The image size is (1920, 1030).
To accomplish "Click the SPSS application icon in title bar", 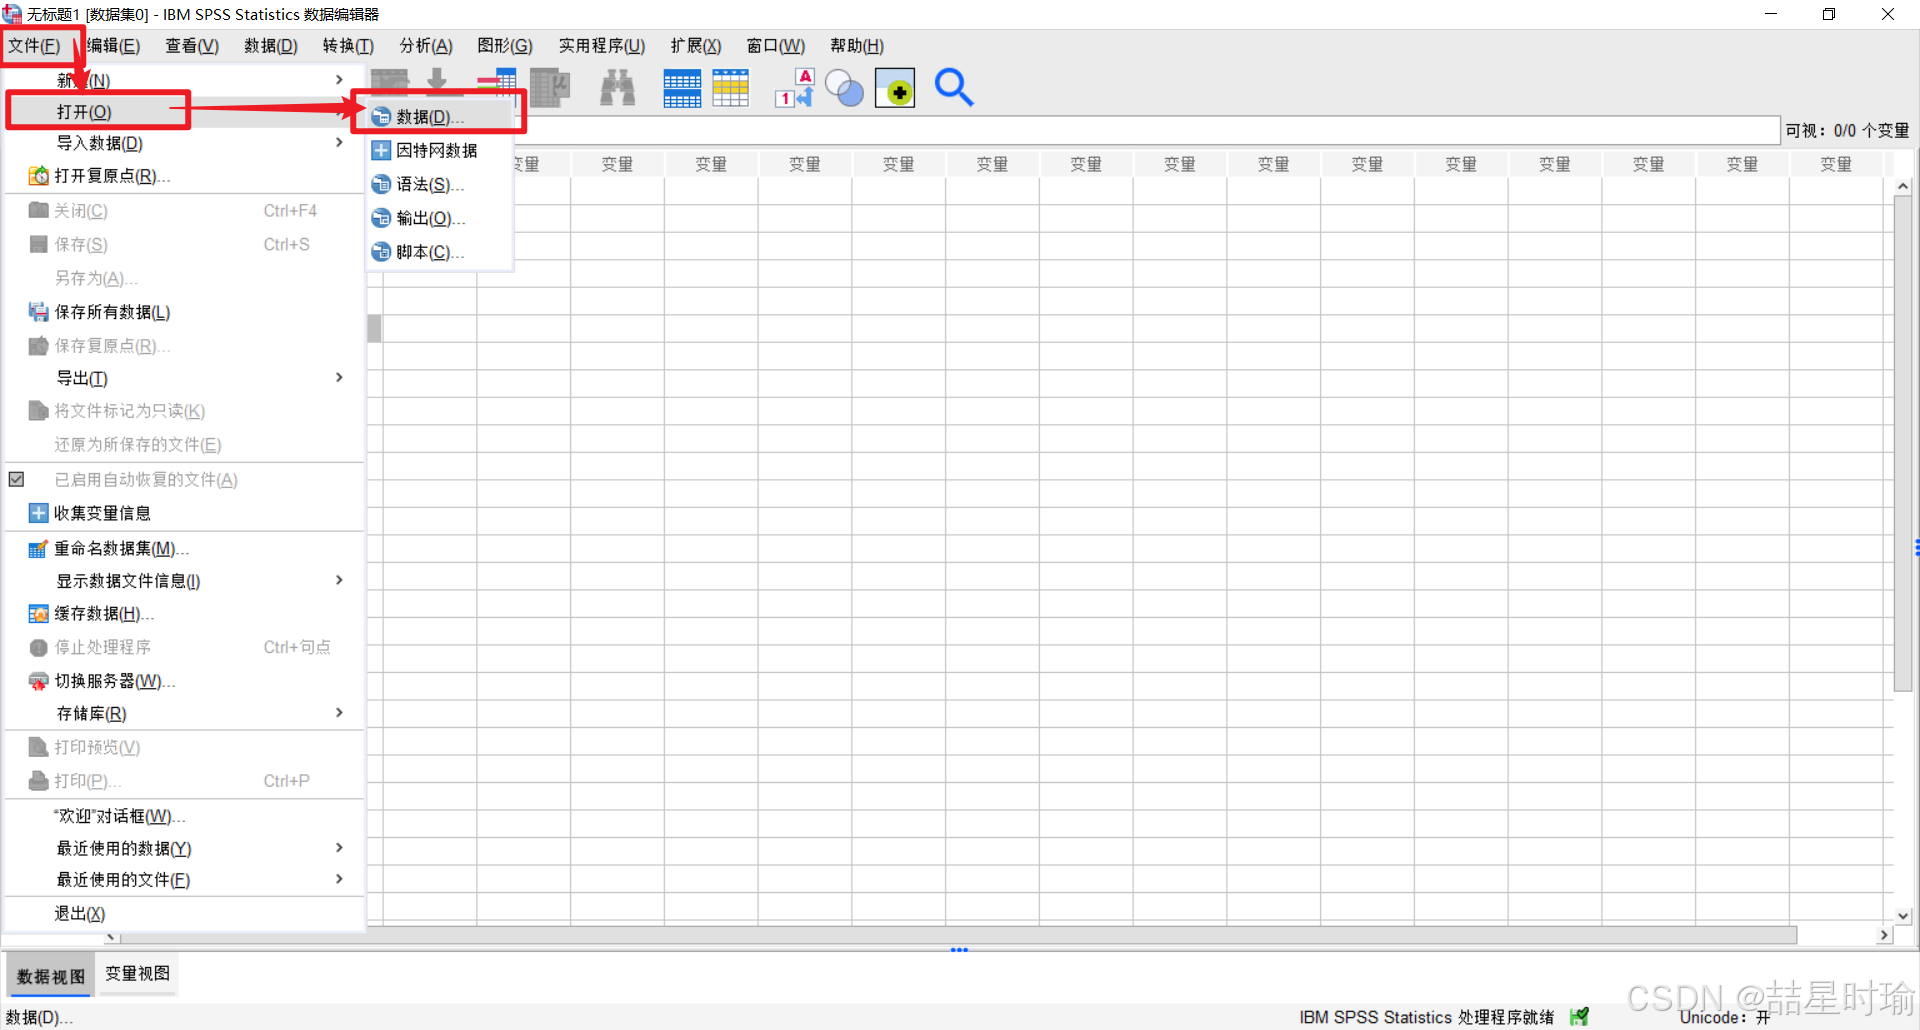I will [x=12, y=14].
